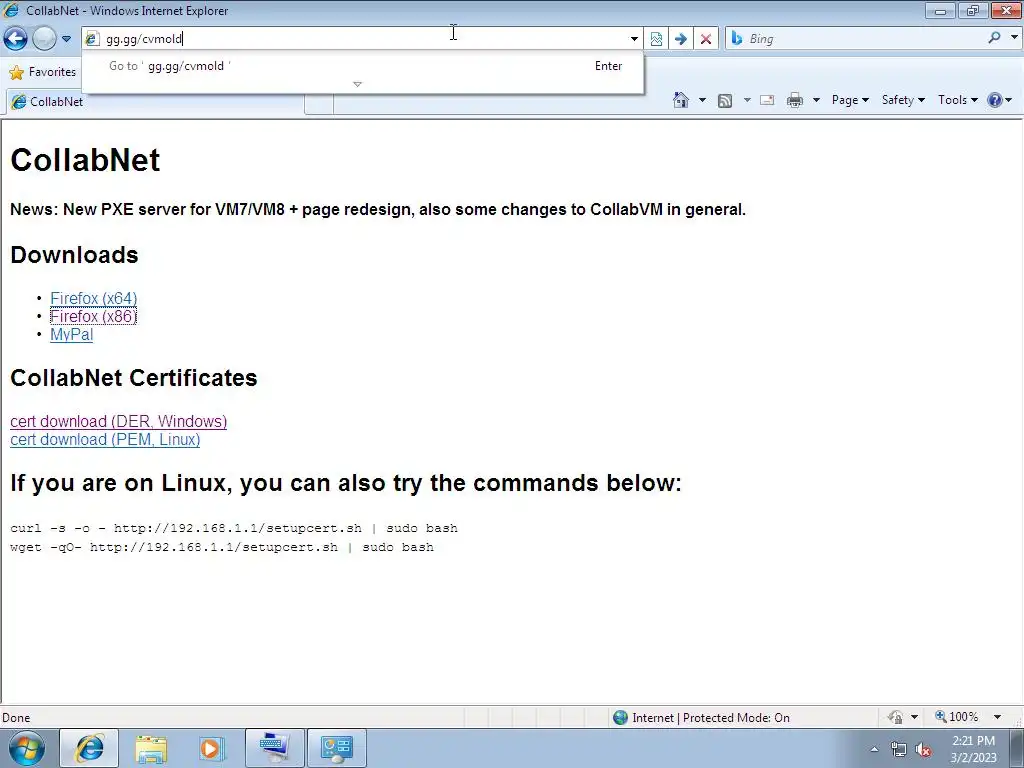Open the Tools menu
The height and width of the screenshot is (768, 1024).
[957, 100]
